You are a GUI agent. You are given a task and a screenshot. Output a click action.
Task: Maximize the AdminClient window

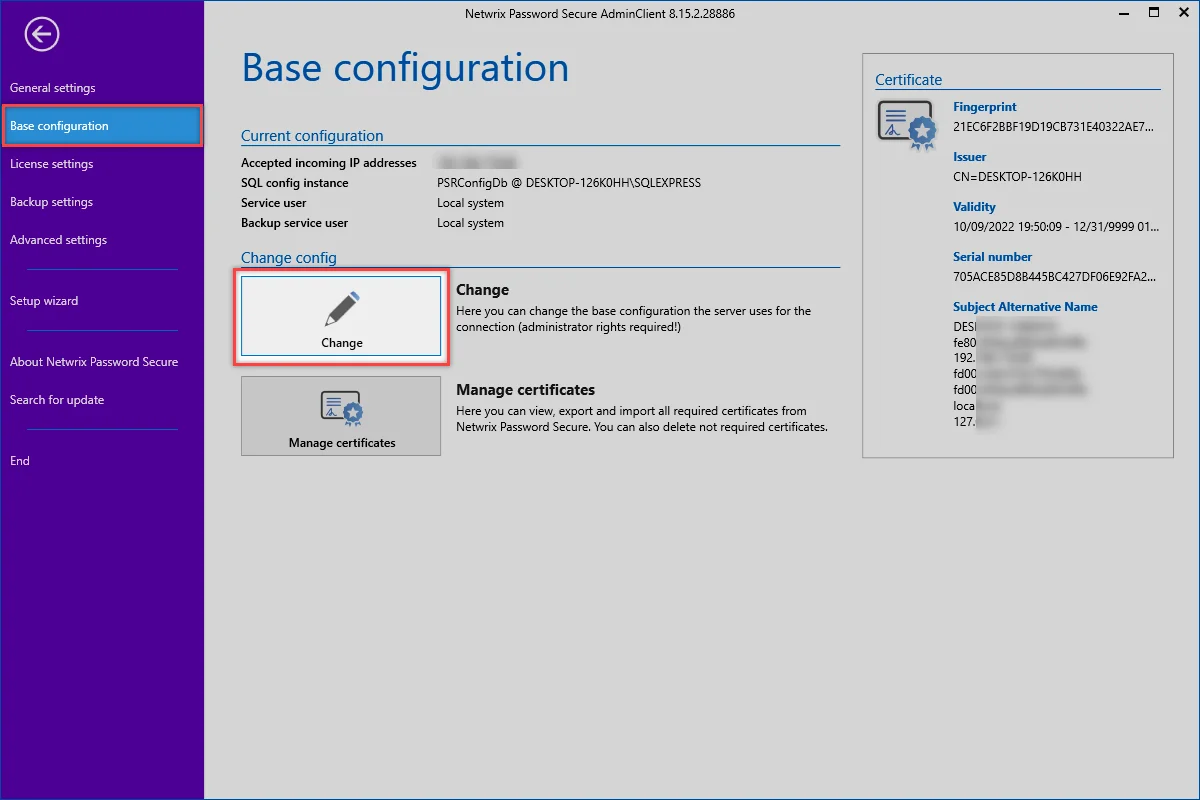coord(1154,13)
